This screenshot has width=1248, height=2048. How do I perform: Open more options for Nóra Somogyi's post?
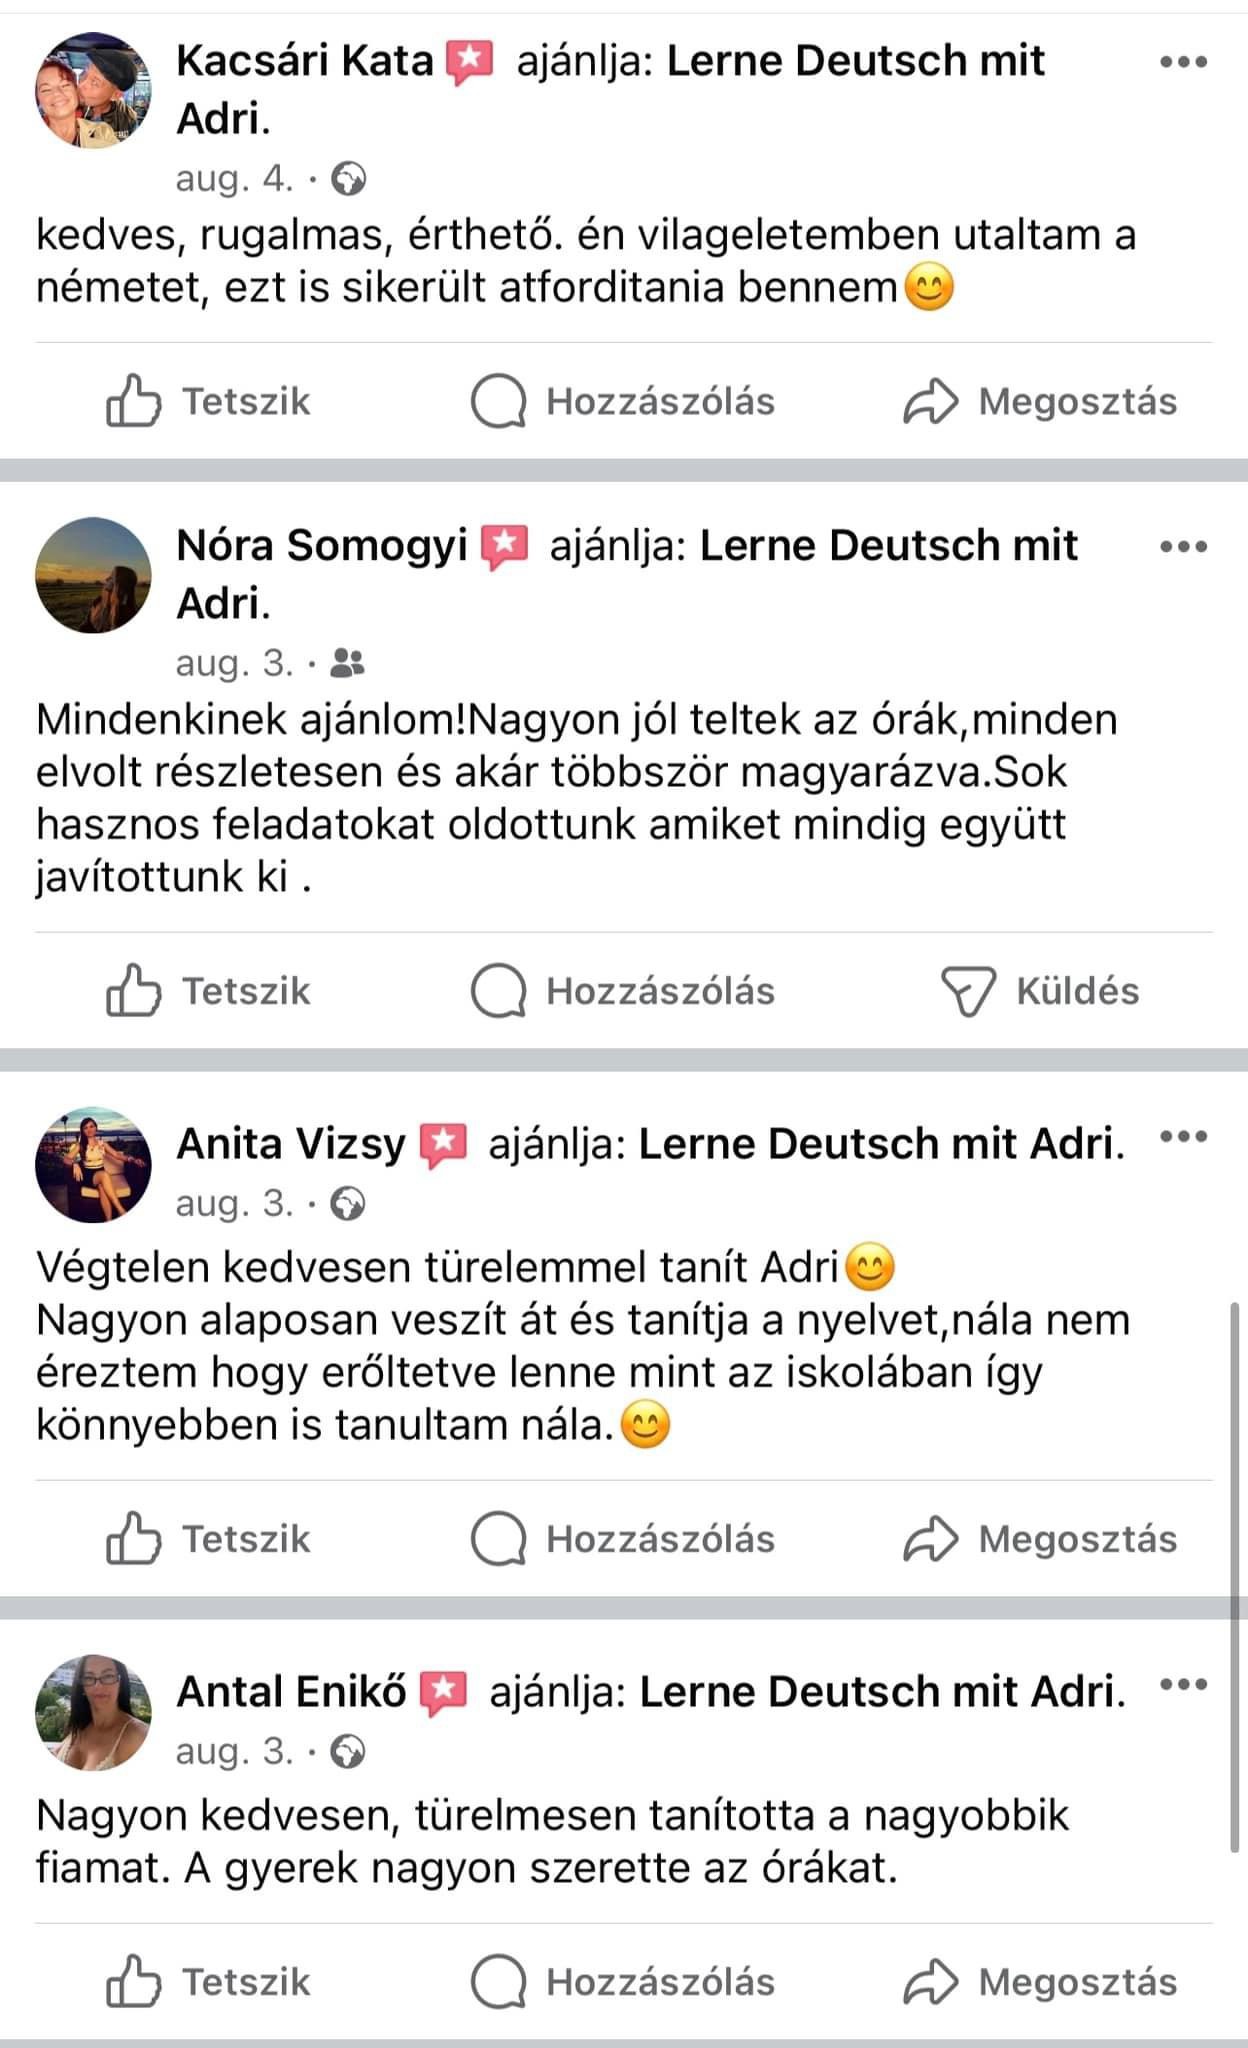point(1184,547)
